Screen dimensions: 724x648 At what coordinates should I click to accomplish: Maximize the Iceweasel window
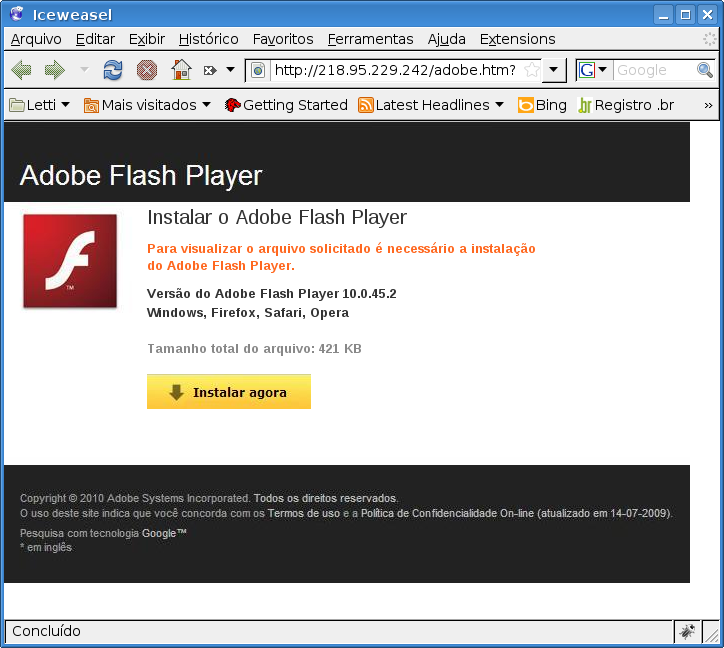pos(686,15)
